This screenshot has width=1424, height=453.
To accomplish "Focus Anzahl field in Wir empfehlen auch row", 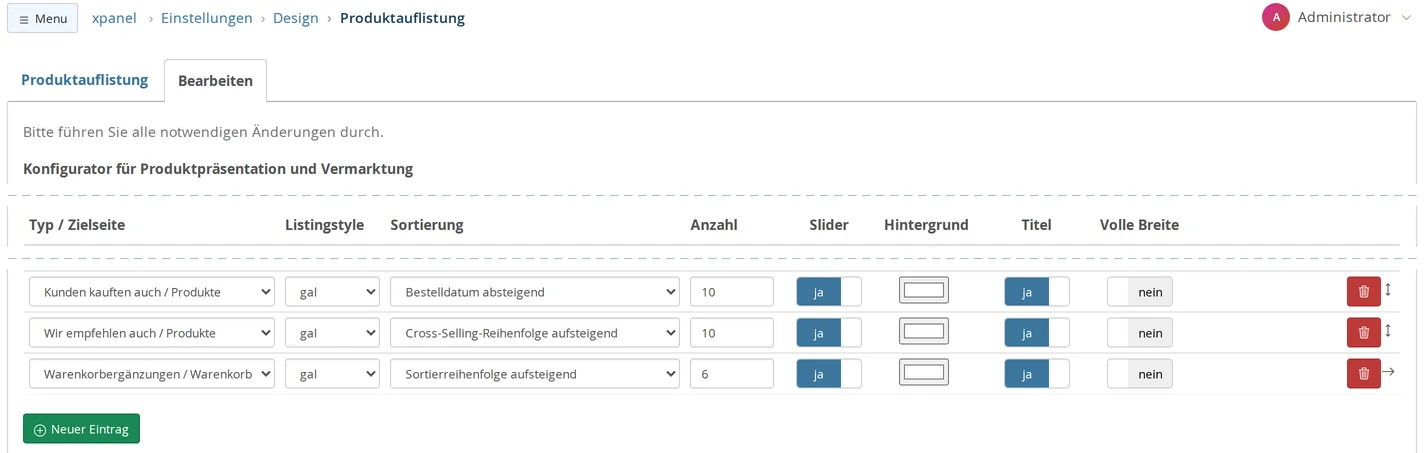I will (732, 333).
